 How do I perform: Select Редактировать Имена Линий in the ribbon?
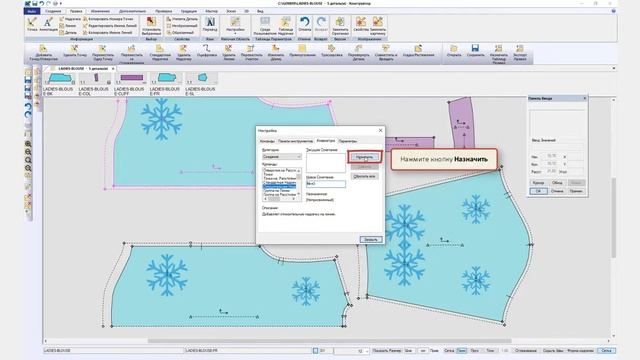pyautogui.click(x=109, y=26)
